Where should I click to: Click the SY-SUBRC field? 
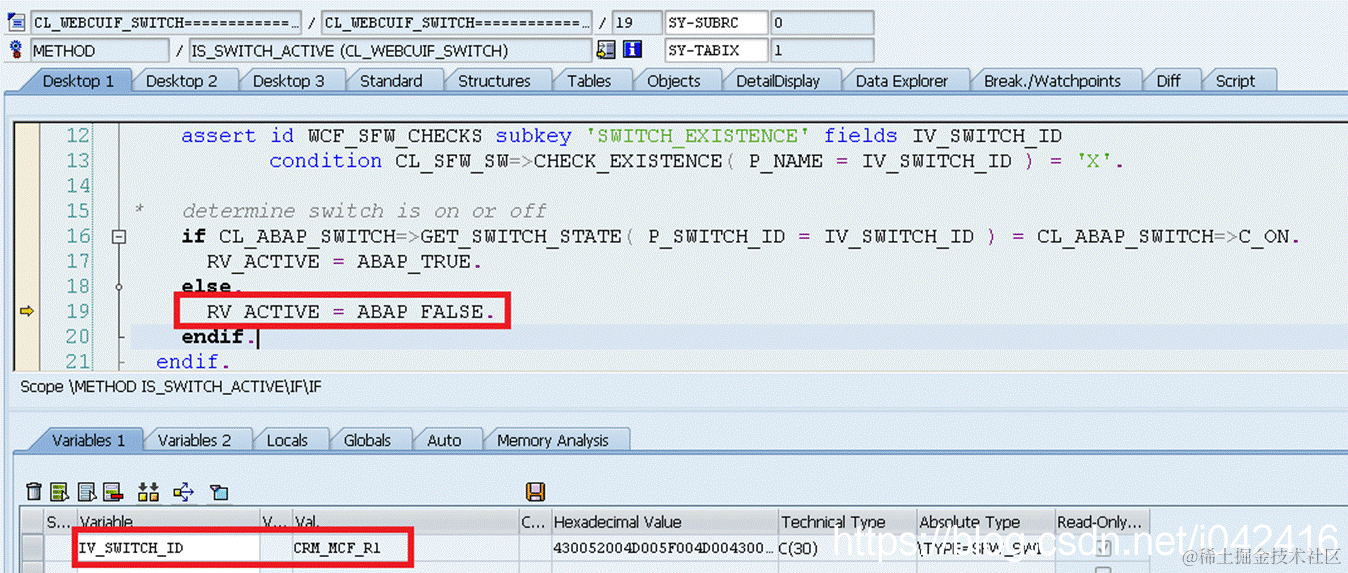[716, 22]
